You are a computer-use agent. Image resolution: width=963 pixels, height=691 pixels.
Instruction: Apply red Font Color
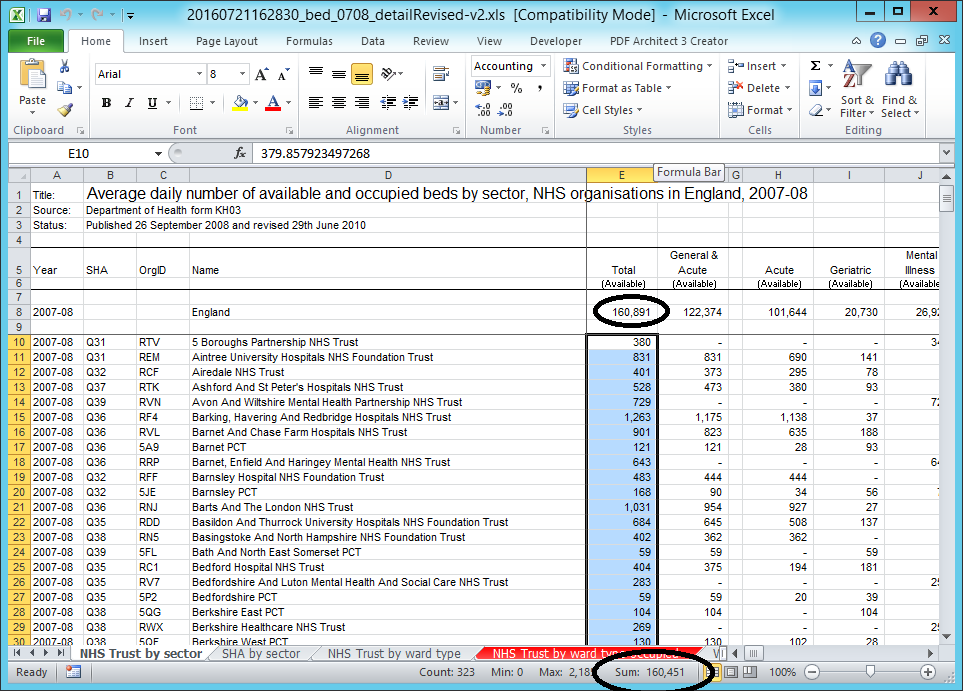tap(273, 103)
